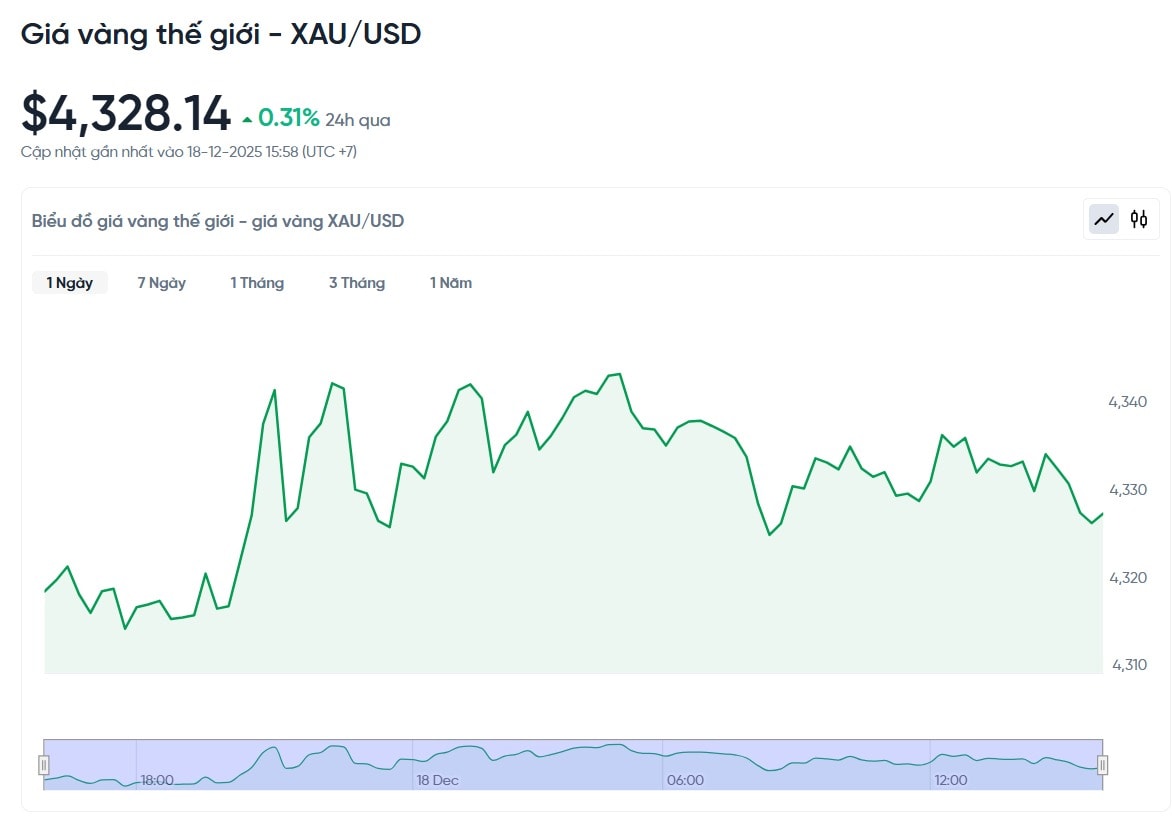1172x819 pixels.
Task: Click the Giá vàng thế giới - XAU/USD heading
Action: 221,34
